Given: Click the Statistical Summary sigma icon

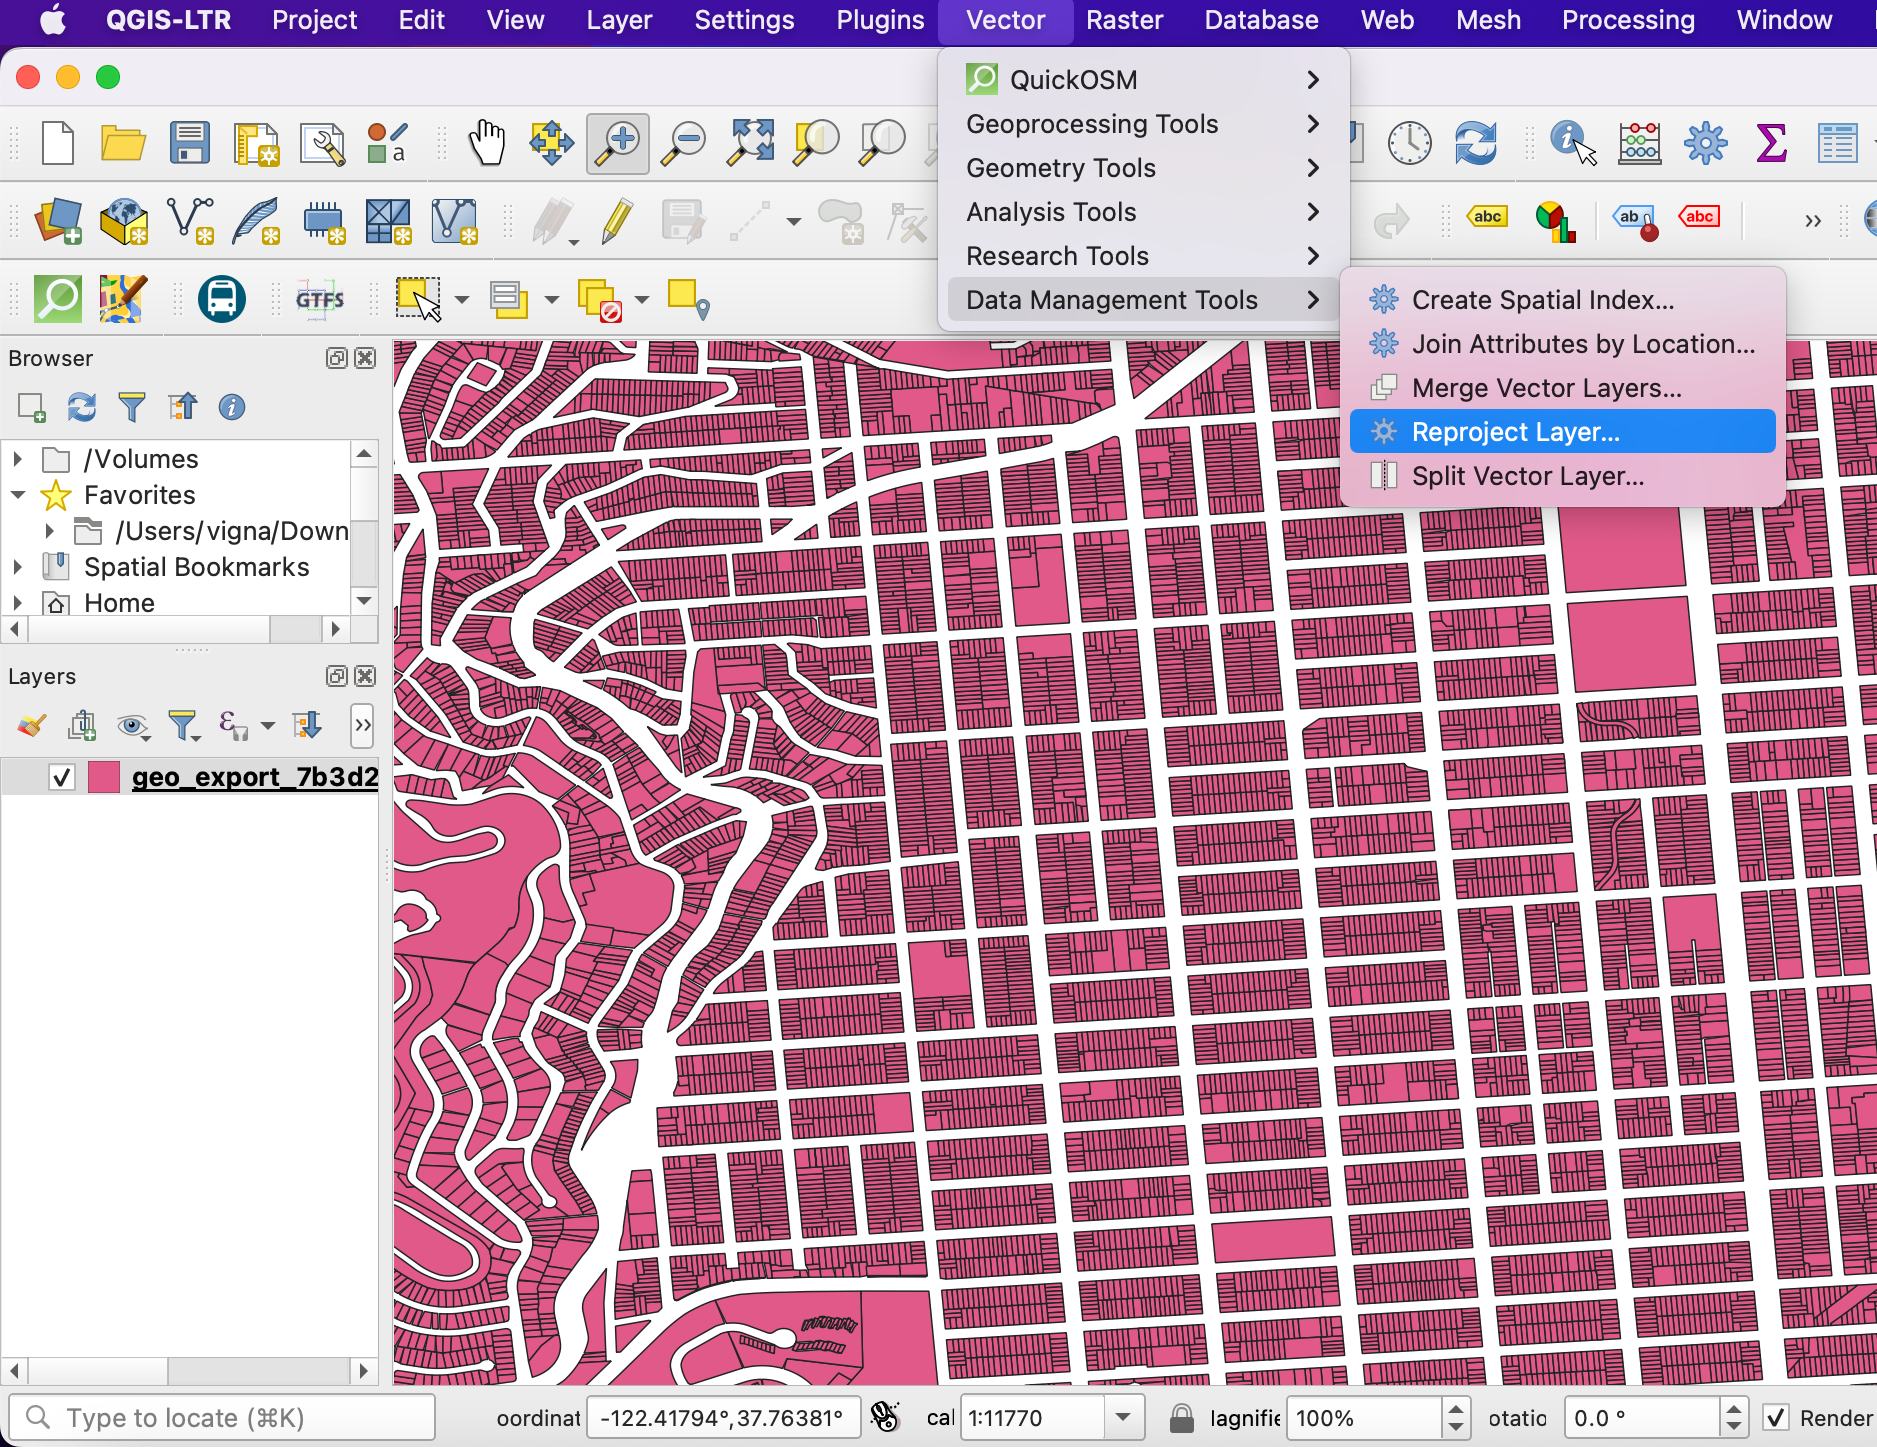Looking at the screenshot, I should (x=1771, y=143).
